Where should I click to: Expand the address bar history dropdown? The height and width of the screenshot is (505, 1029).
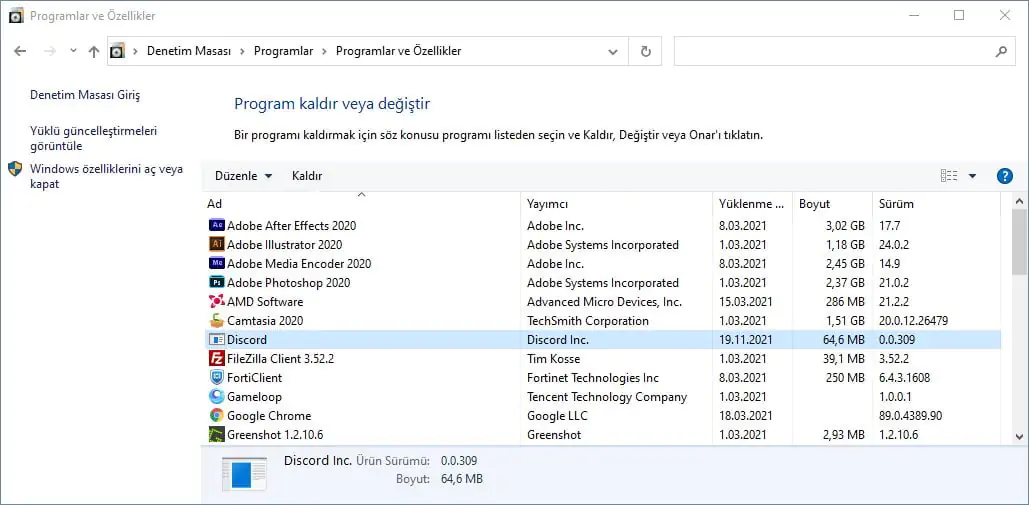pos(613,51)
